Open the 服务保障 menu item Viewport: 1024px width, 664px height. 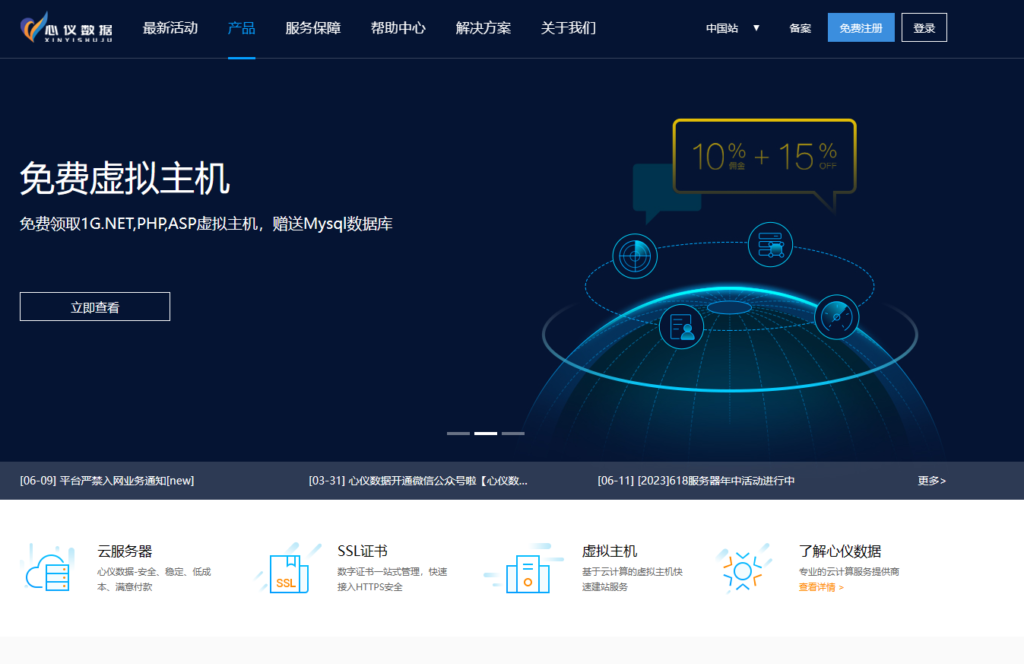click(313, 28)
